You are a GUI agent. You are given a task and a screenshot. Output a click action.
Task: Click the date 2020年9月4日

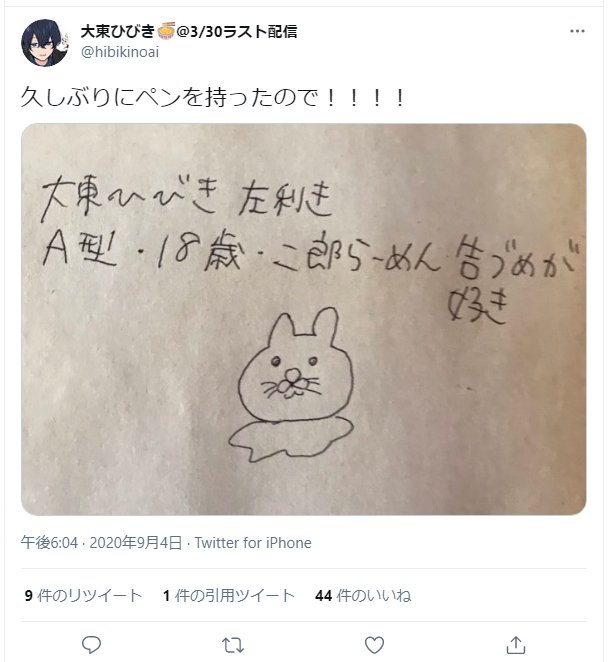[136, 543]
